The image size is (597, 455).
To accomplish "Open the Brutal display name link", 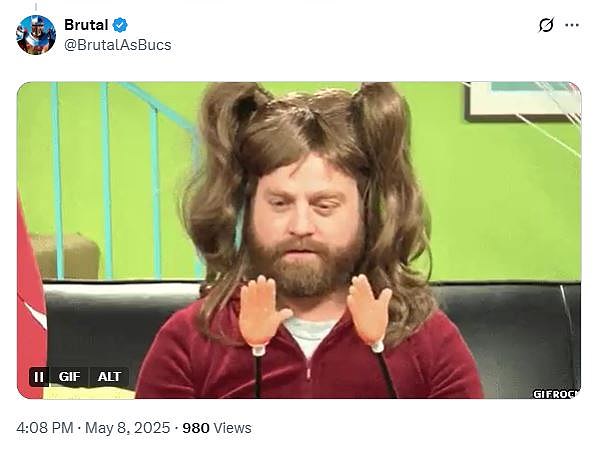I will click(86, 25).
